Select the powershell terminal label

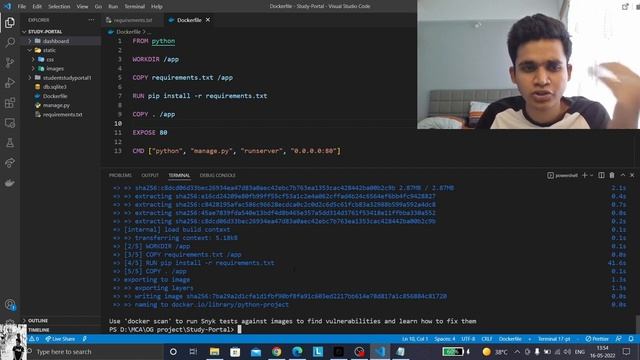tap(562, 175)
